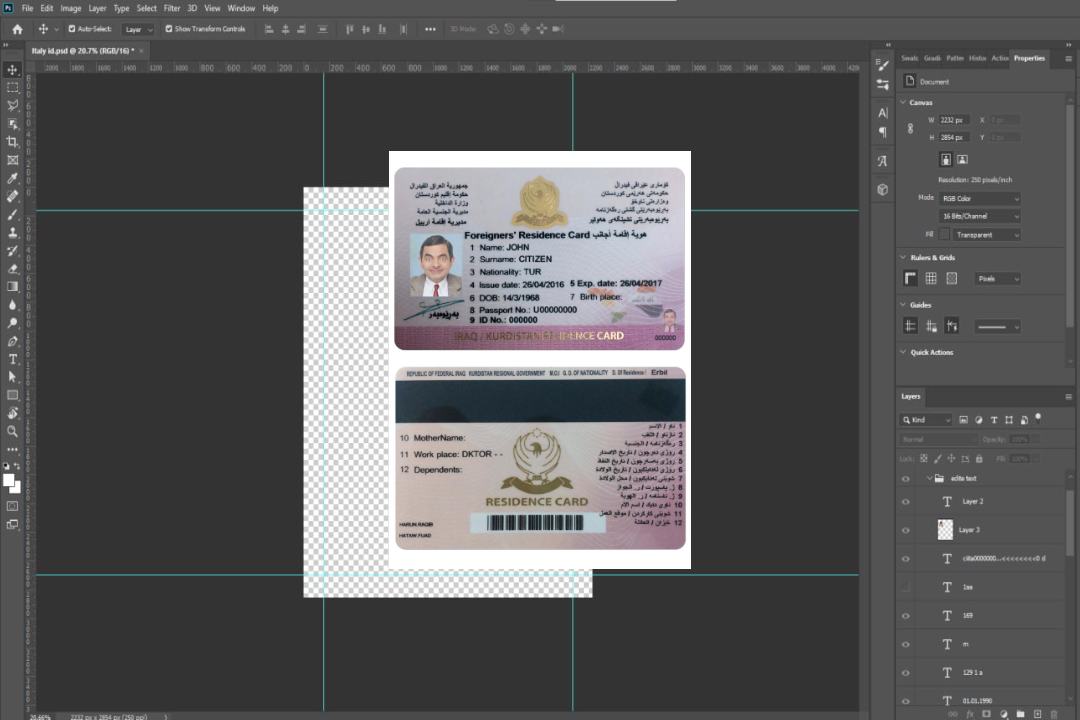
Task: Select Layer 3 thumbnail in Layers panel
Action: [x=945, y=529]
